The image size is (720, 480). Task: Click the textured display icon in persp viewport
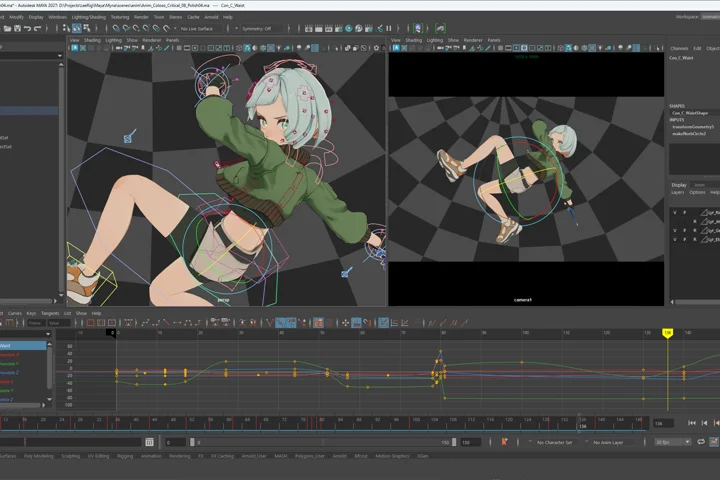tap(271, 48)
